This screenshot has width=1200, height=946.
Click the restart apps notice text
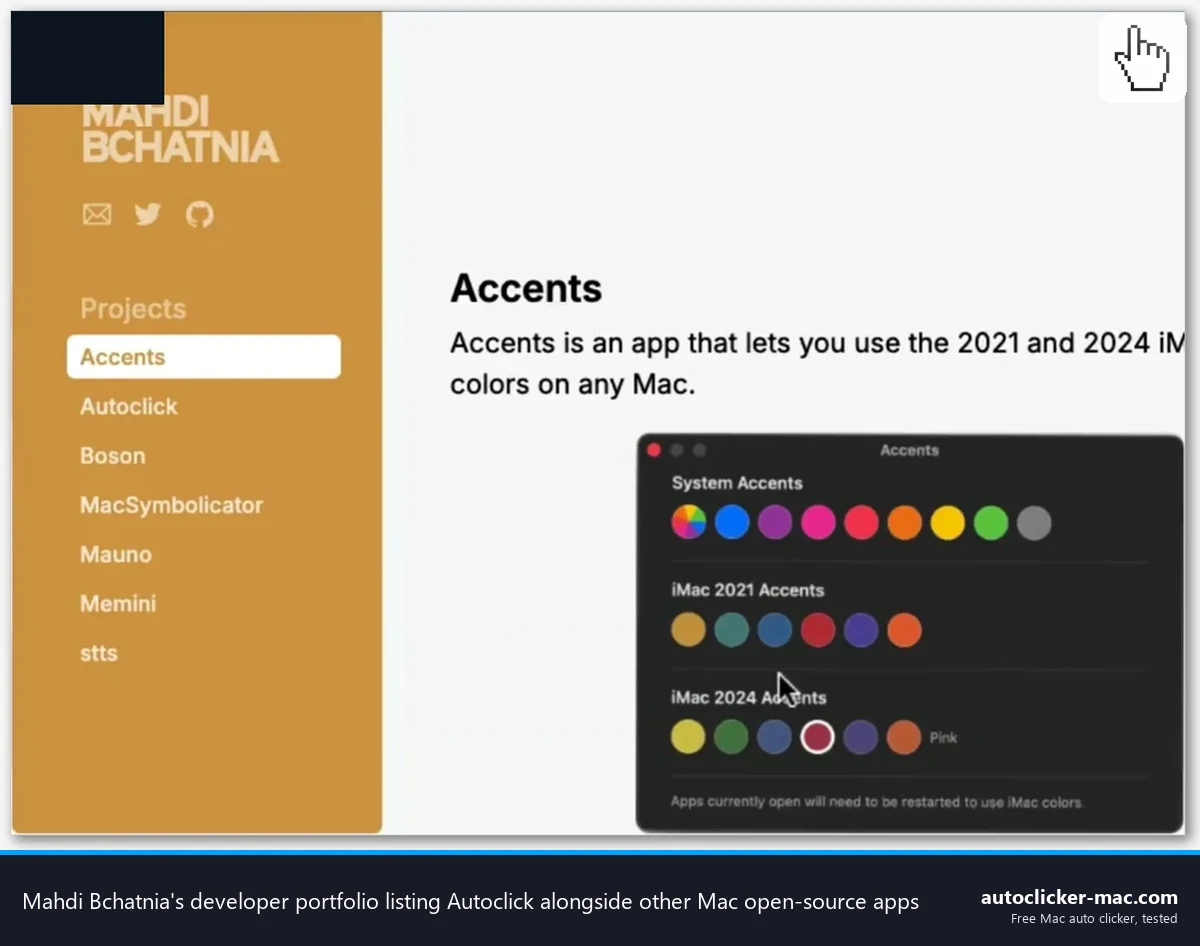[x=876, y=802]
